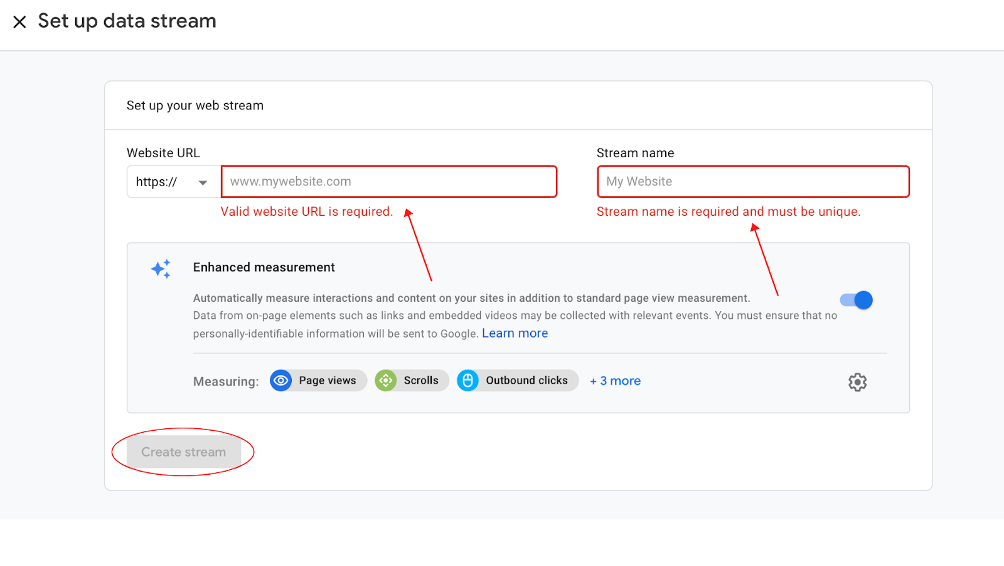Open the https:// protocol dropdown
1004x566 pixels.
point(174,182)
